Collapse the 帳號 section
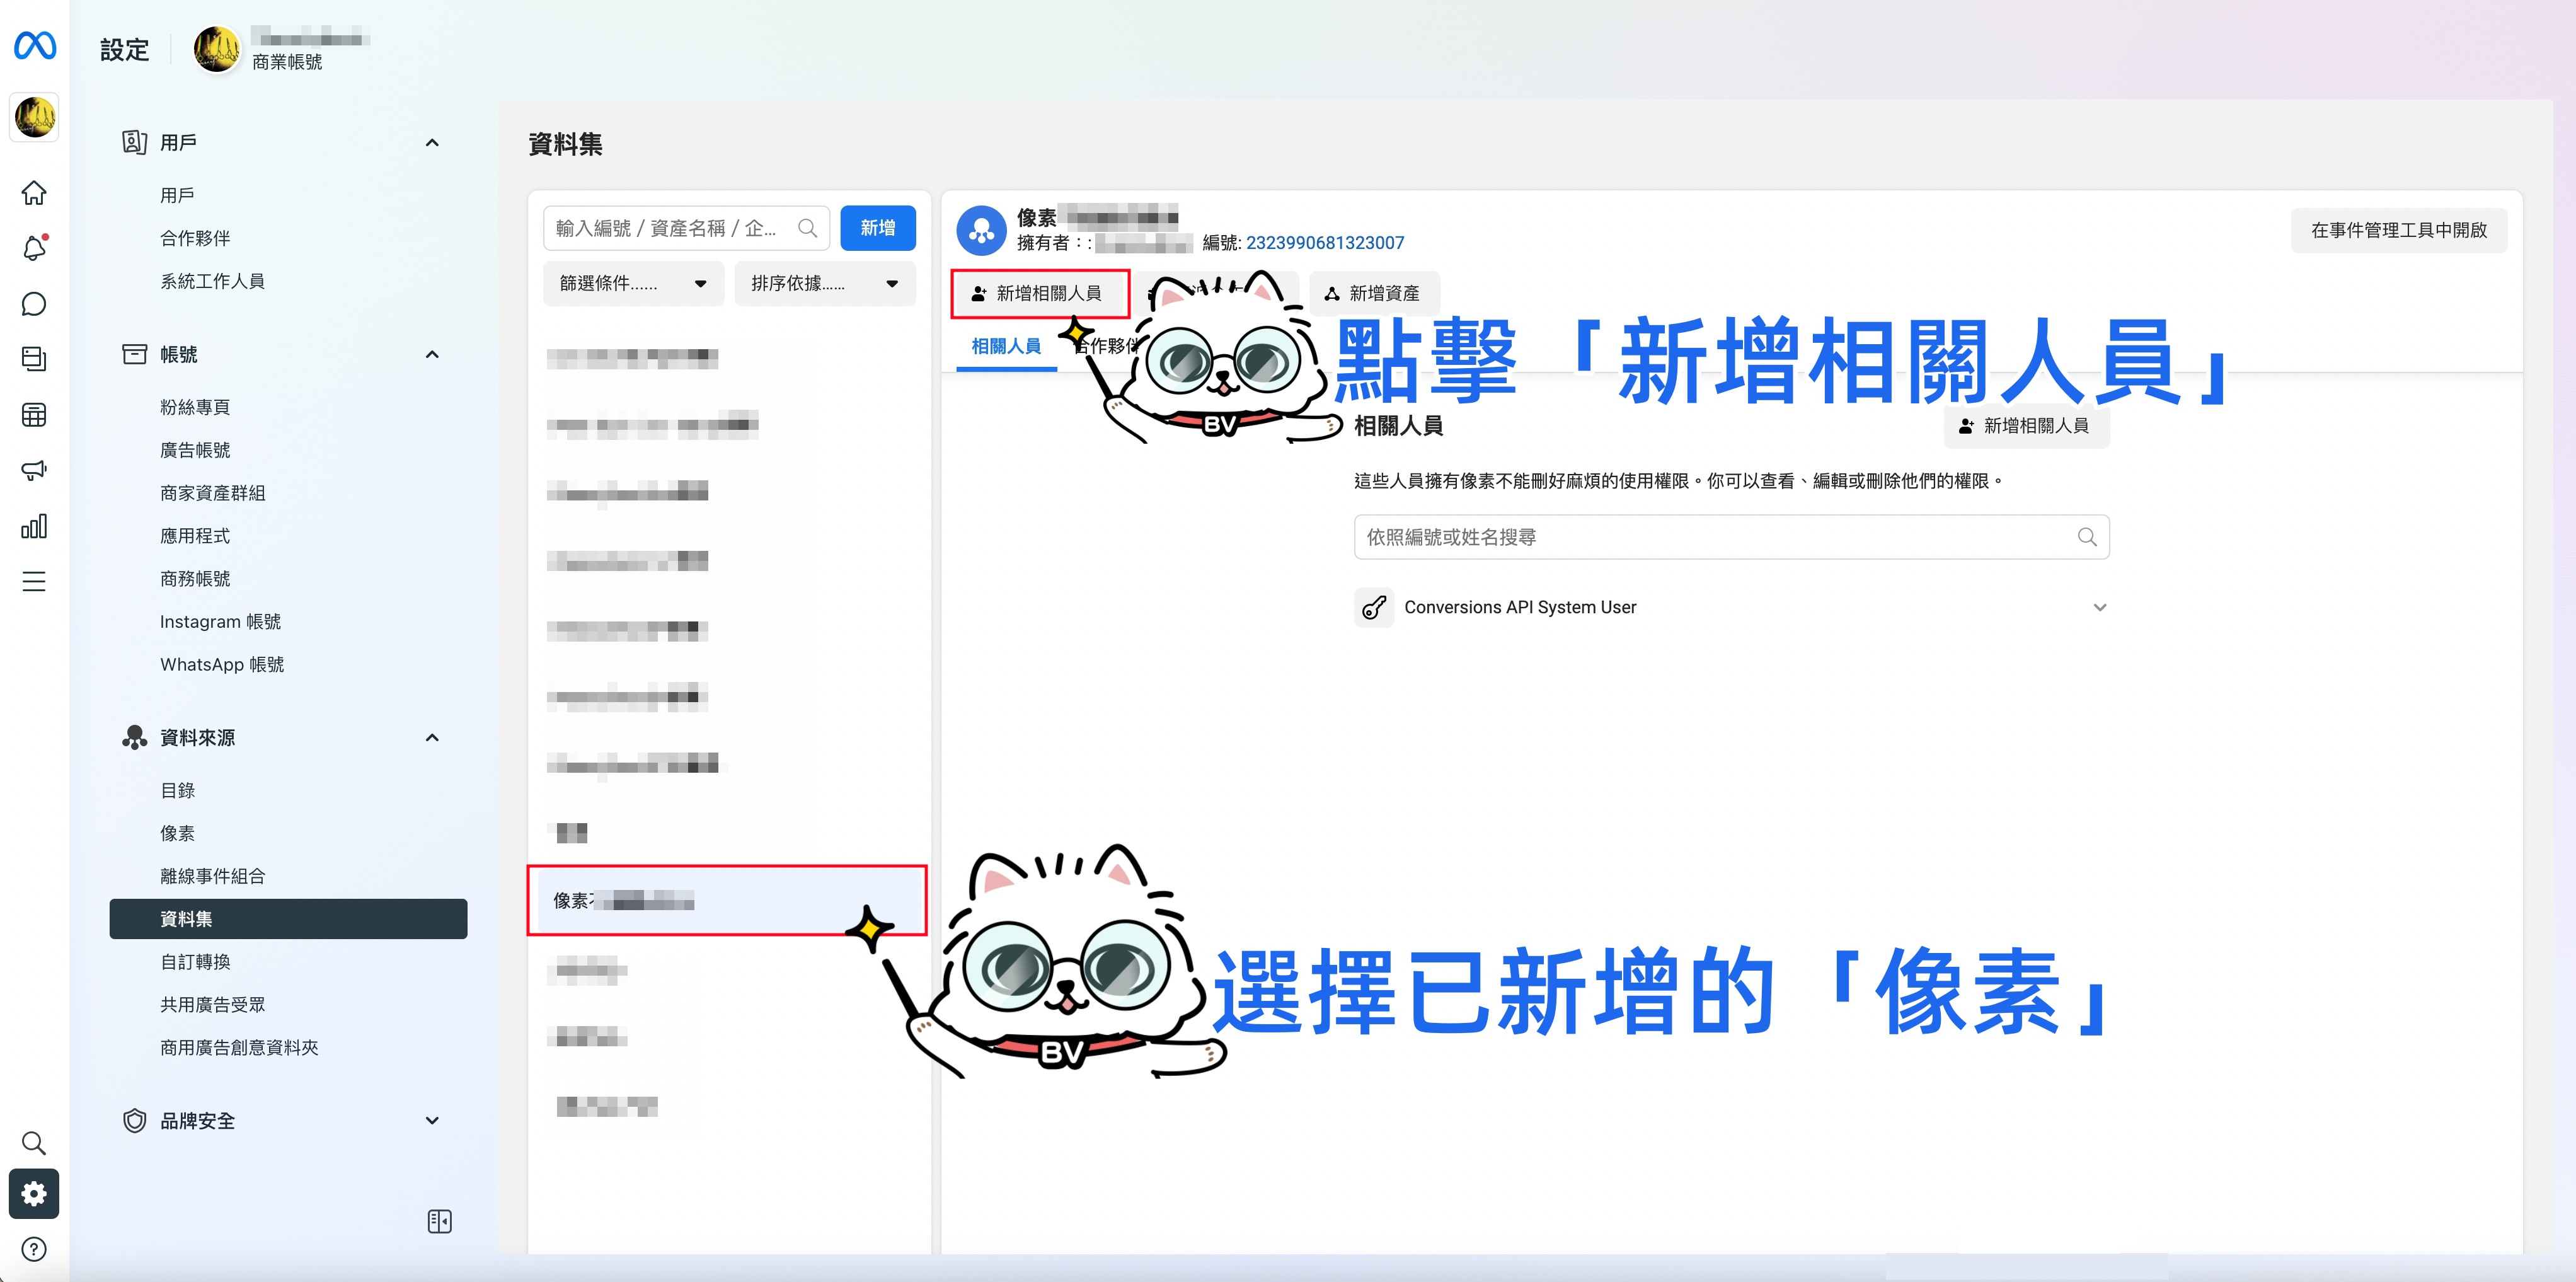 click(x=432, y=355)
